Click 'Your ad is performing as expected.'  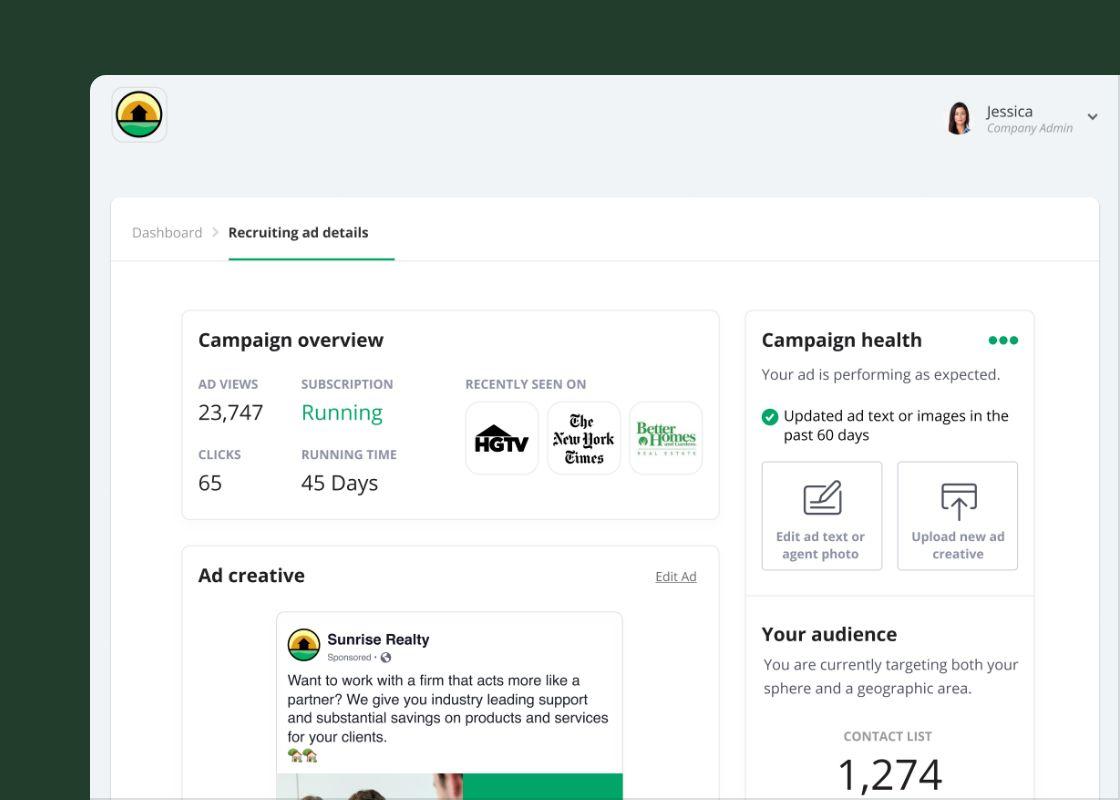point(881,374)
